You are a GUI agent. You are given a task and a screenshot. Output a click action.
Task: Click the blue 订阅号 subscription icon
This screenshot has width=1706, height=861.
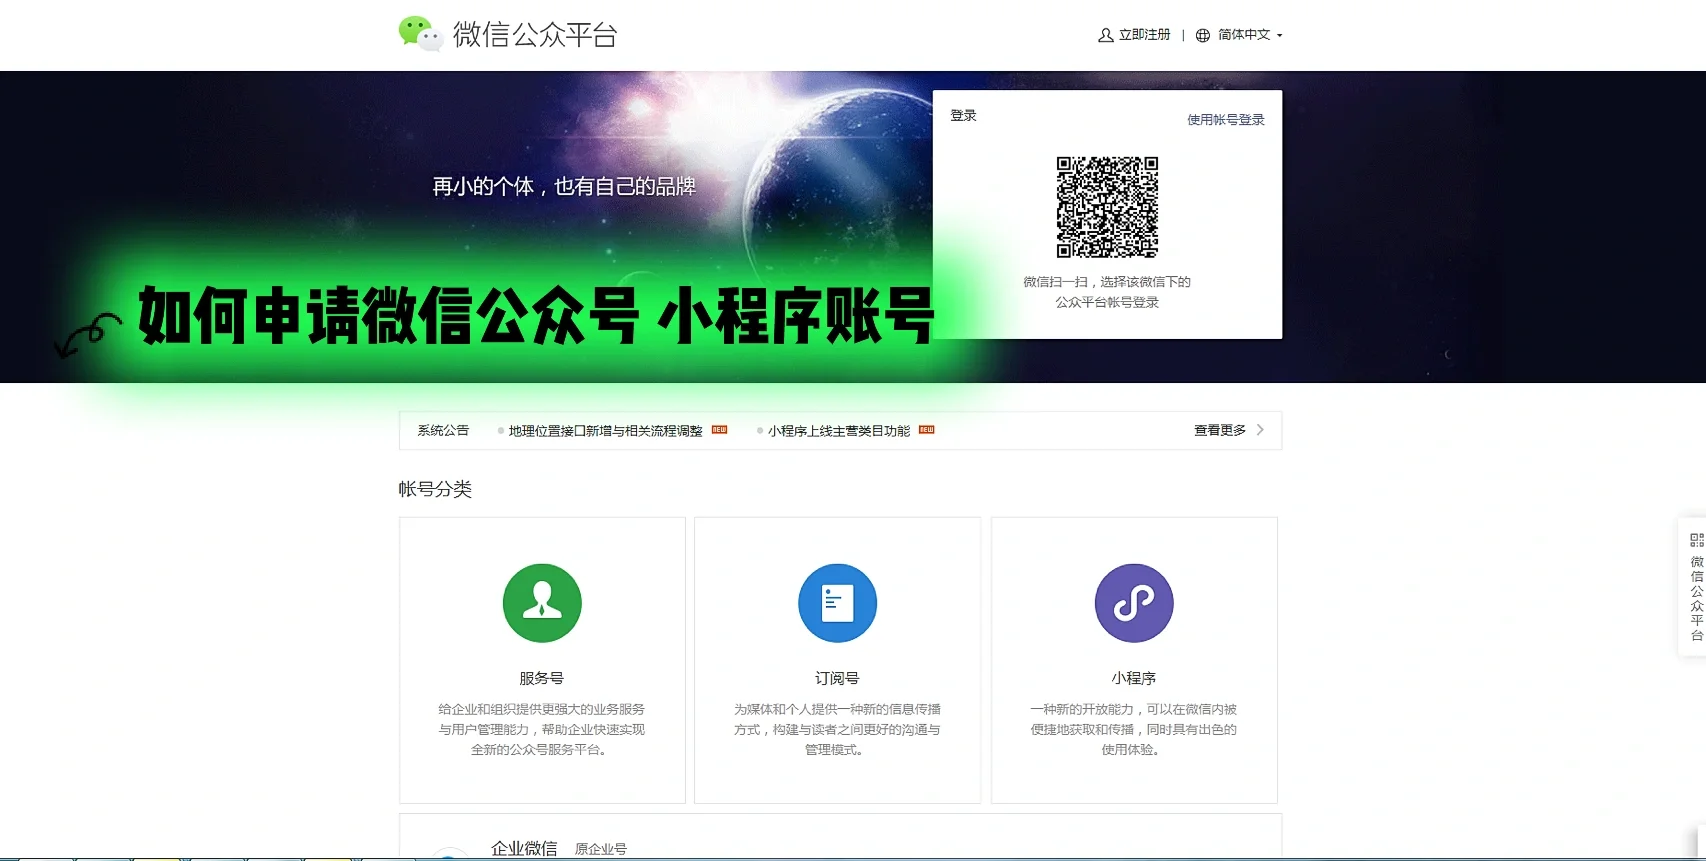tap(837, 603)
